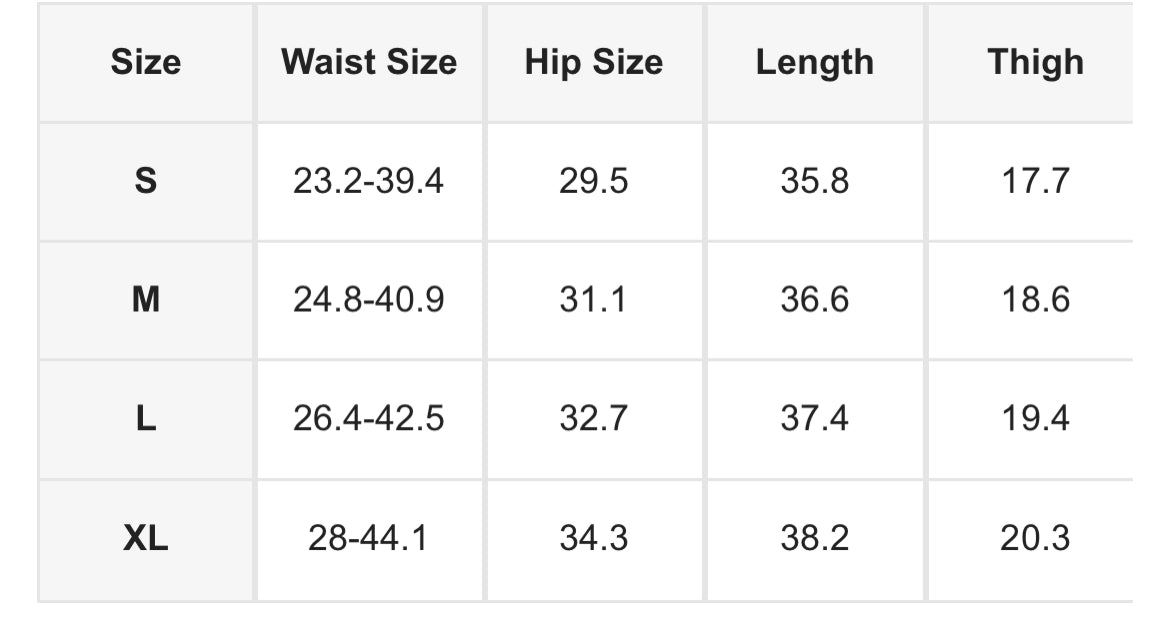Click the Thigh column header
This screenshot has height=629, width=1170.
pos(1035,62)
